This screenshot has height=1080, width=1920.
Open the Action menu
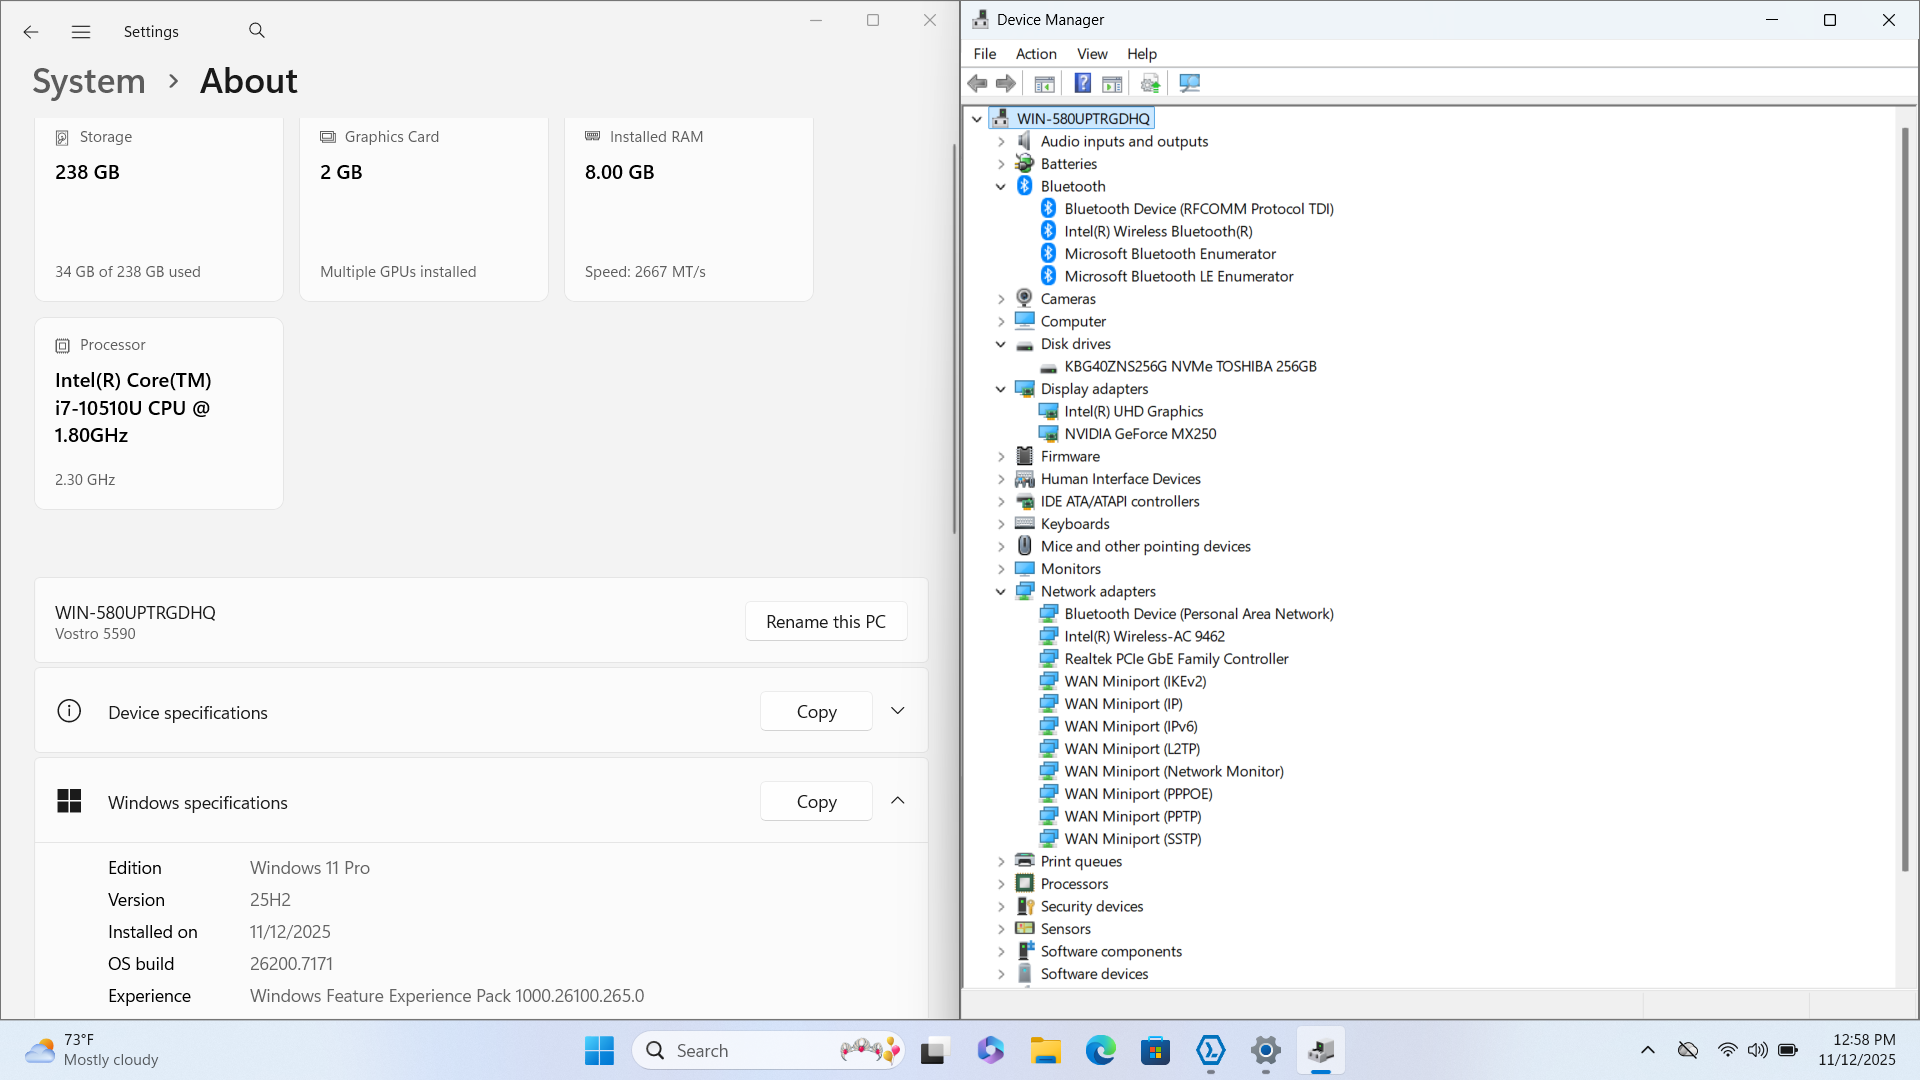(1035, 54)
